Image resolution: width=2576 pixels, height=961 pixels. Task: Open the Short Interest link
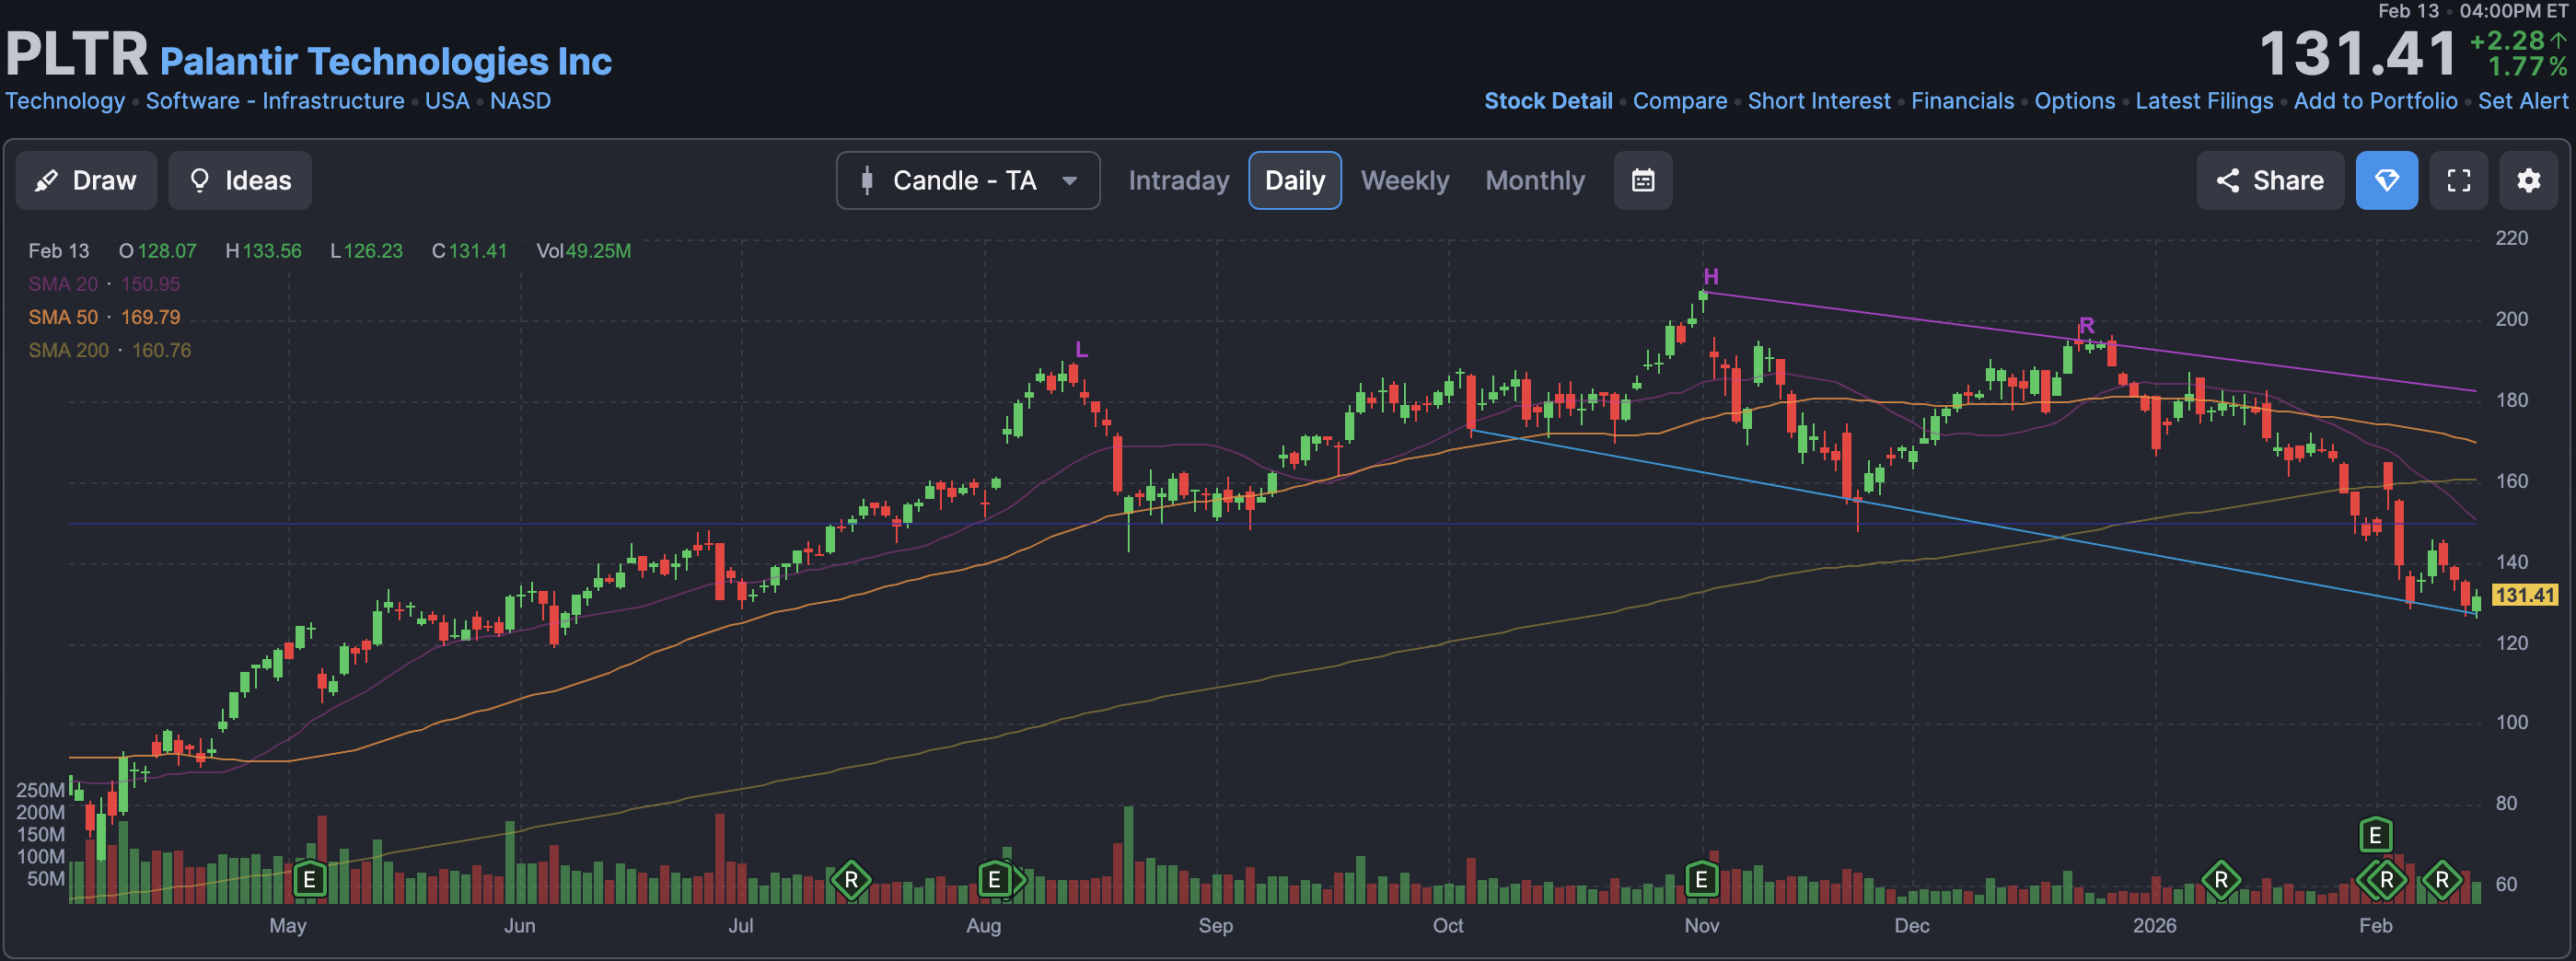[x=1819, y=101]
